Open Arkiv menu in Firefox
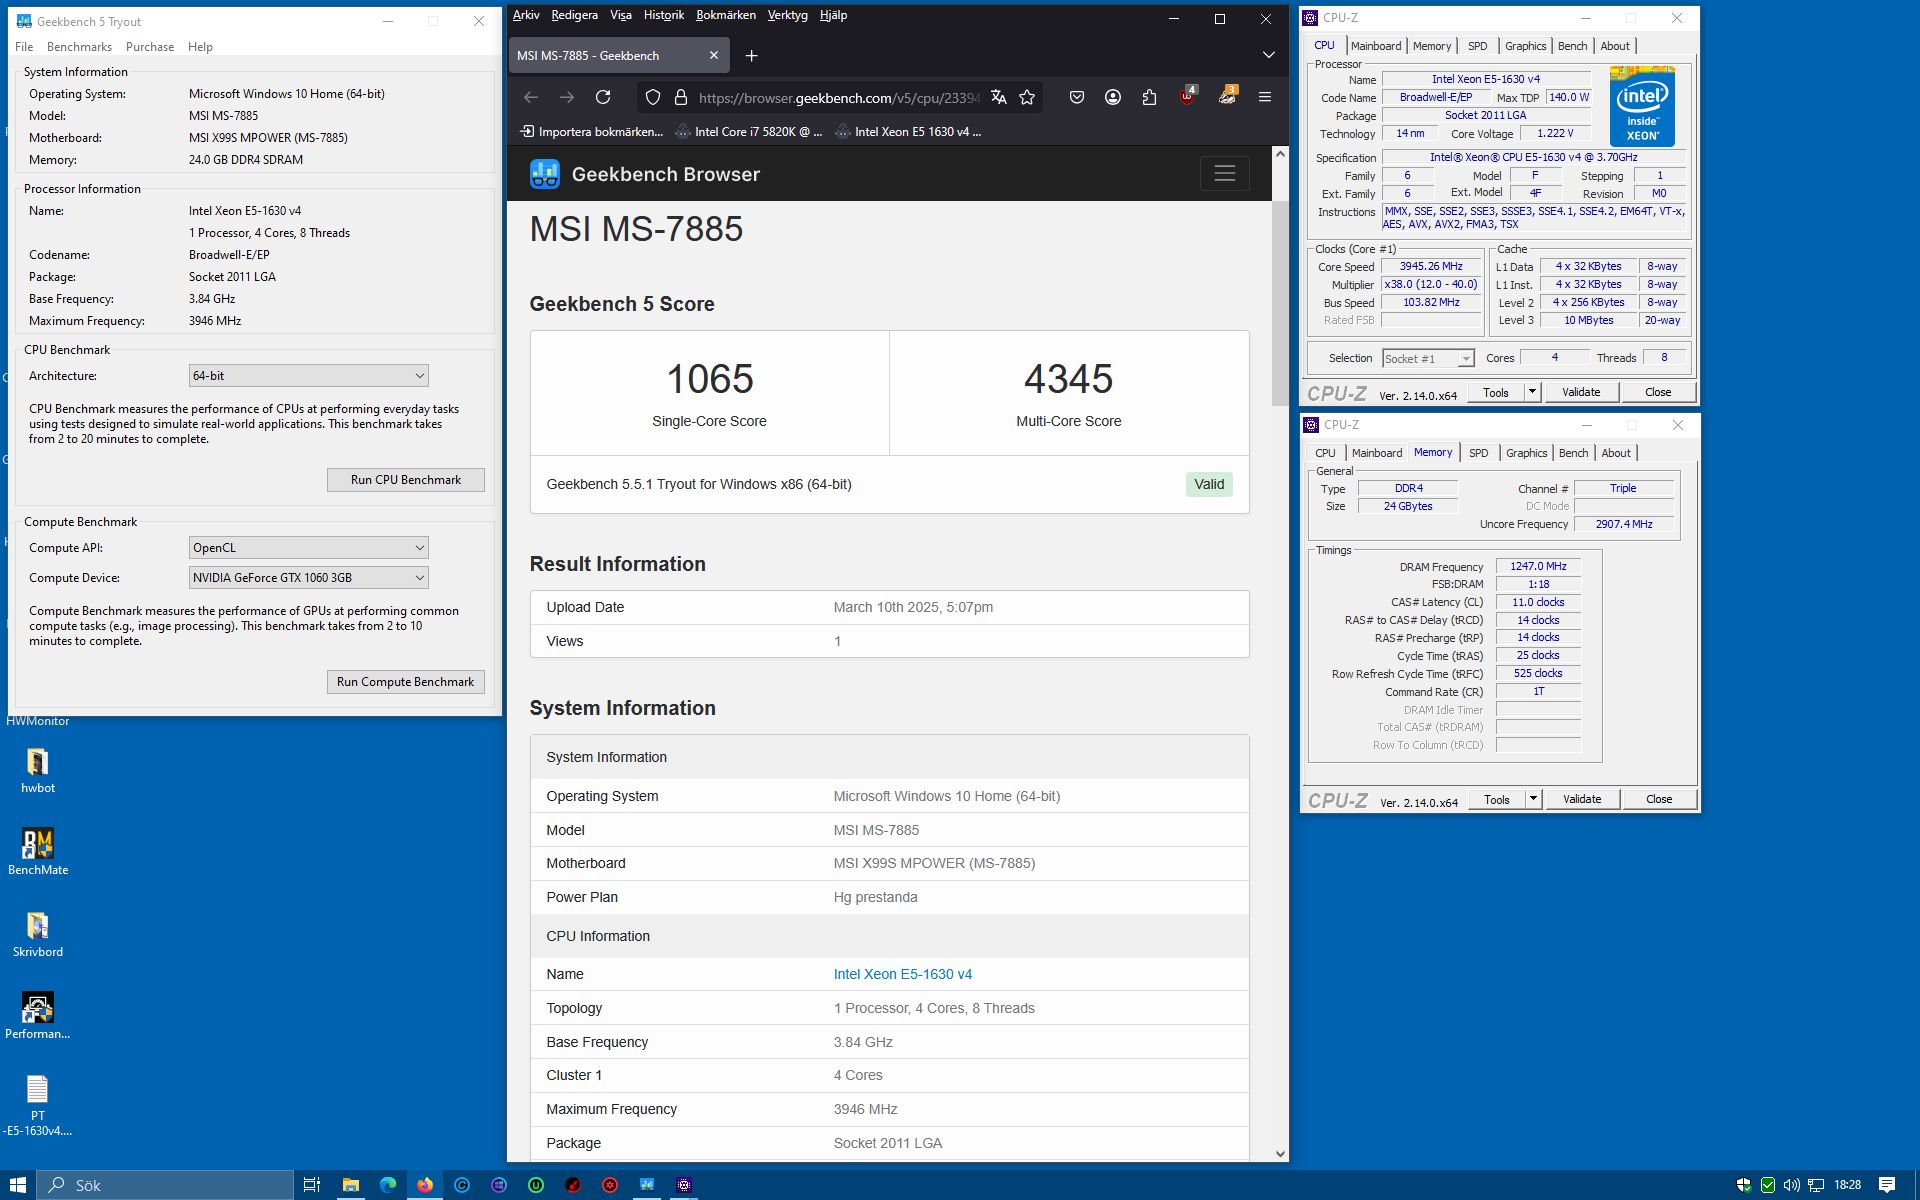The image size is (1920, 1200). 526,15
